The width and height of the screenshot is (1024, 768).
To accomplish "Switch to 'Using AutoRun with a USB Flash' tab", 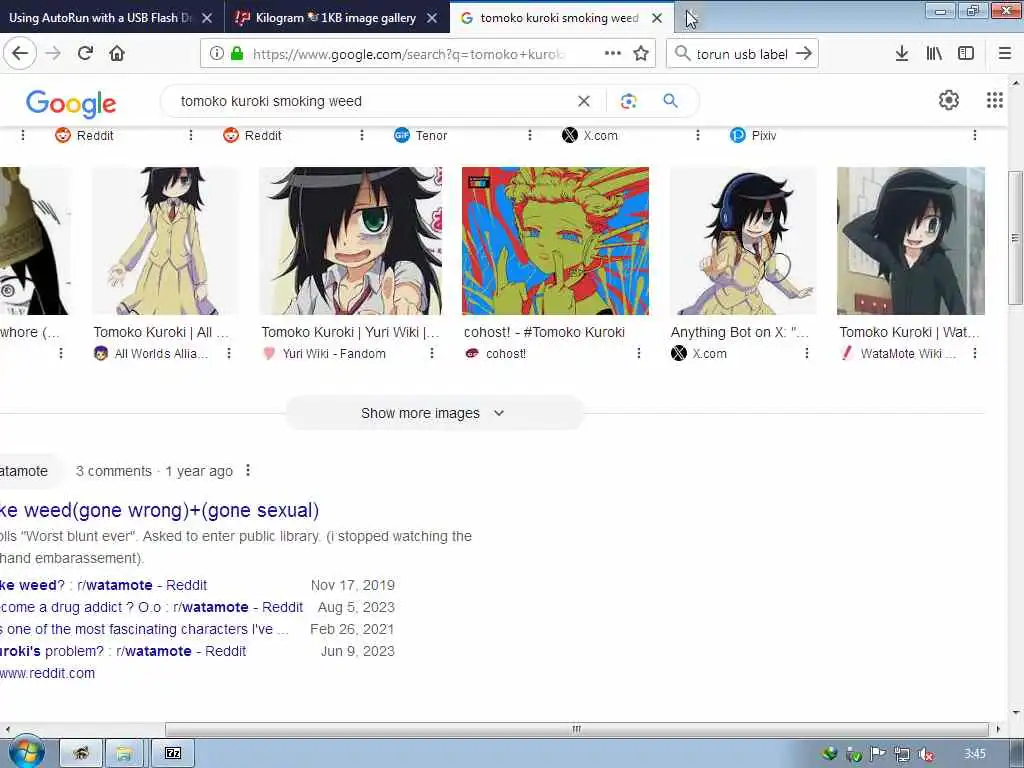I will (x=100, y=18).
